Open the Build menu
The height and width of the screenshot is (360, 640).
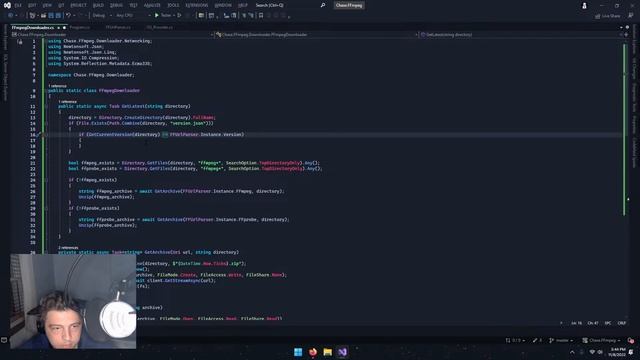pyautogui.click(x=98, y=5)
